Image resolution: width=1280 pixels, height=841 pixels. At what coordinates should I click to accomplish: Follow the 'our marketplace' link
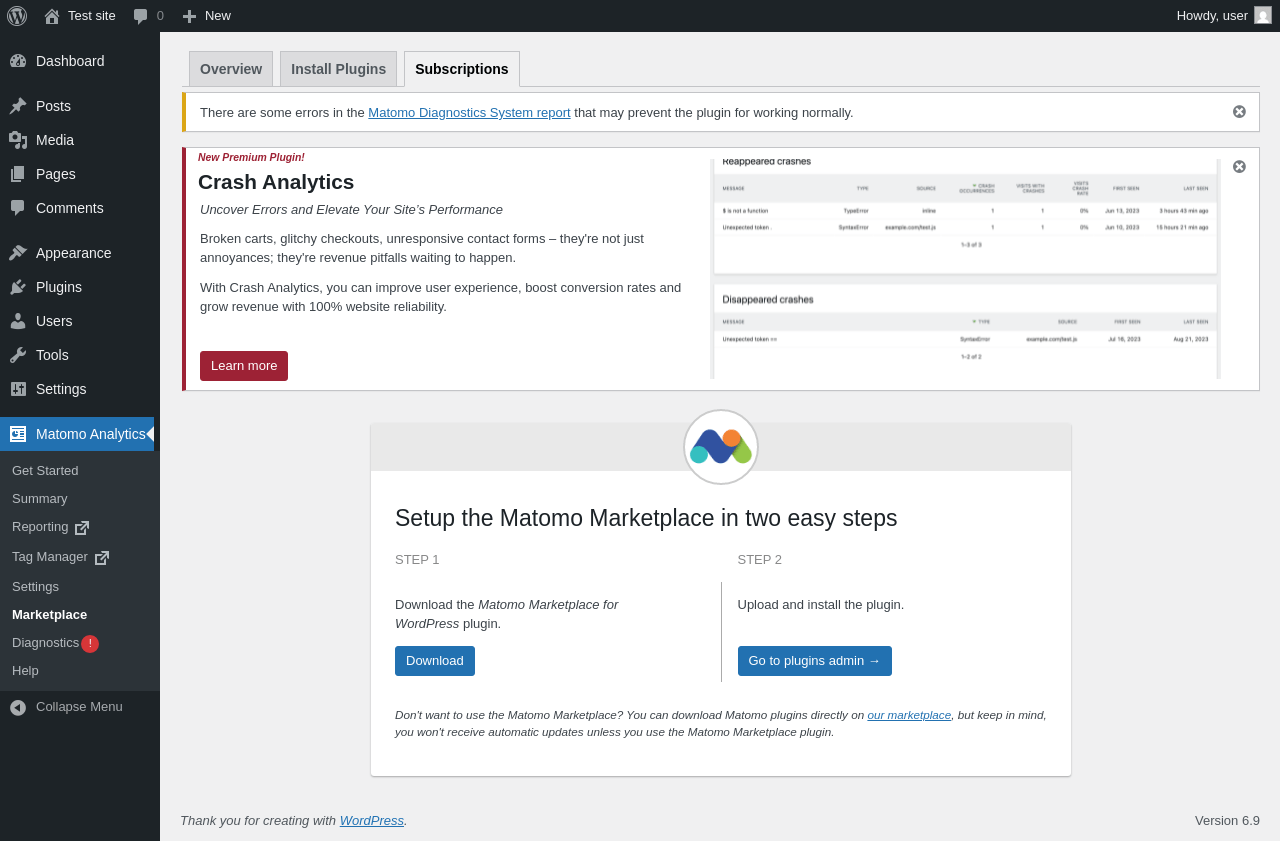pos(909,715)
